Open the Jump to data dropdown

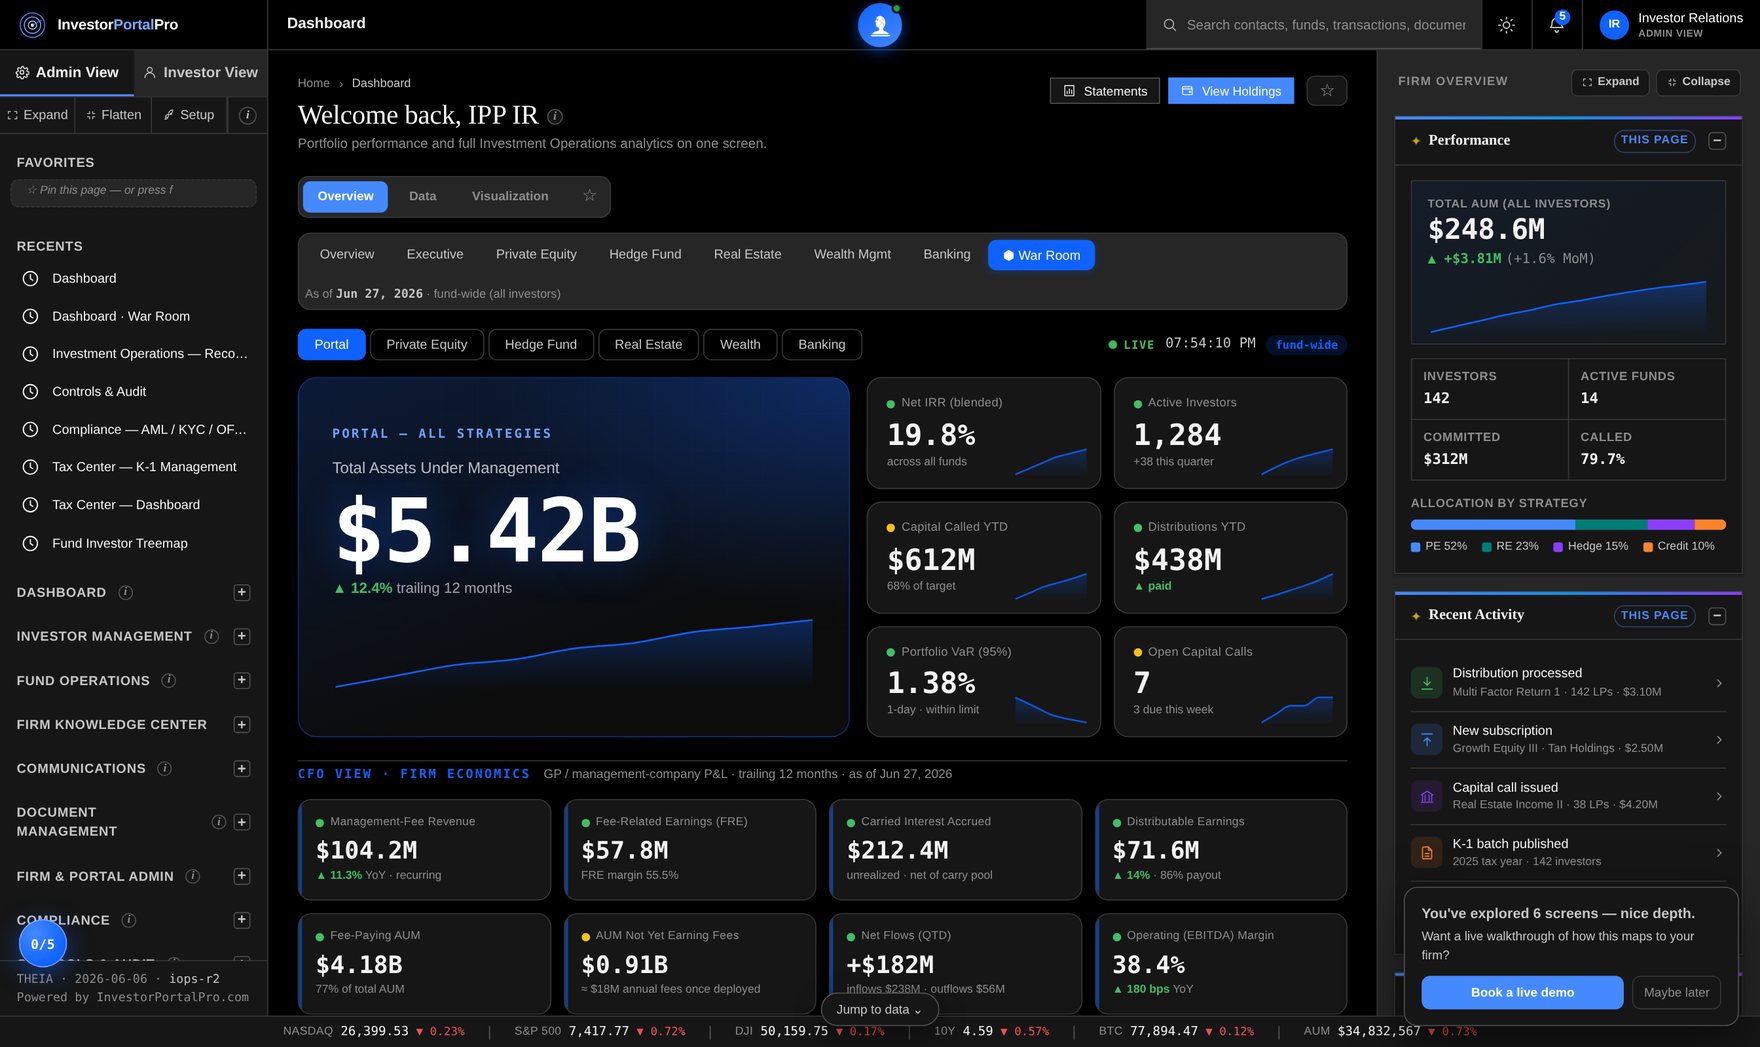pyautogui.click(x=879, y=1009)
